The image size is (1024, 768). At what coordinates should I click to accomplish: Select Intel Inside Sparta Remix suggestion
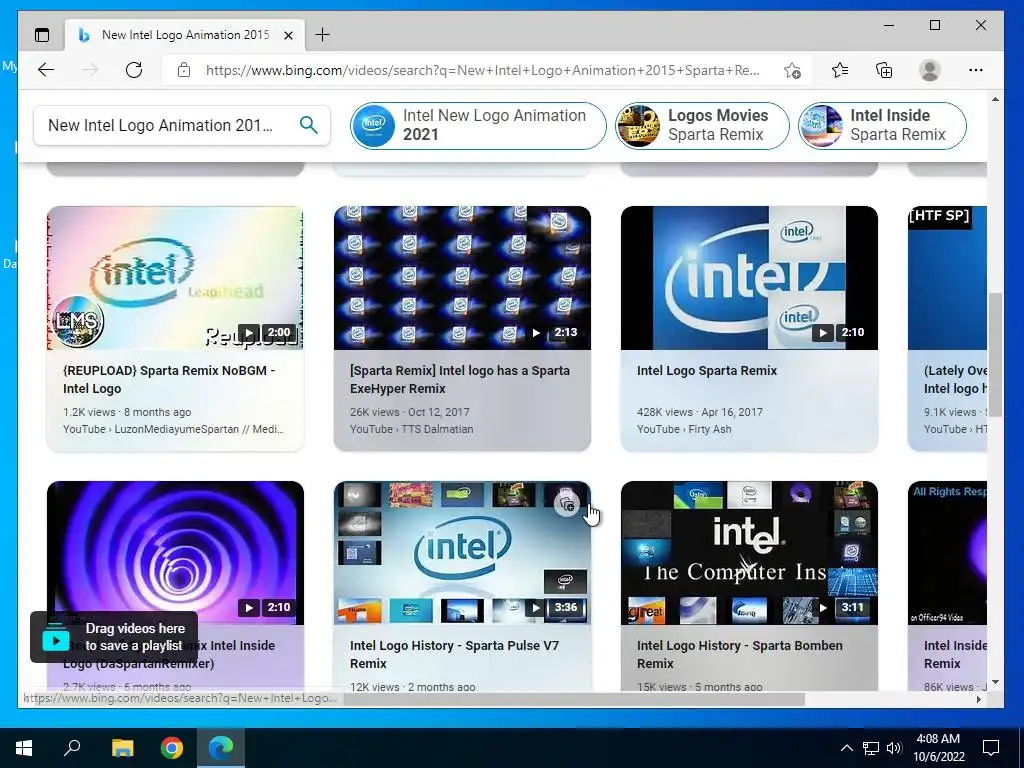pyautogui.click(x=882, y=125)
